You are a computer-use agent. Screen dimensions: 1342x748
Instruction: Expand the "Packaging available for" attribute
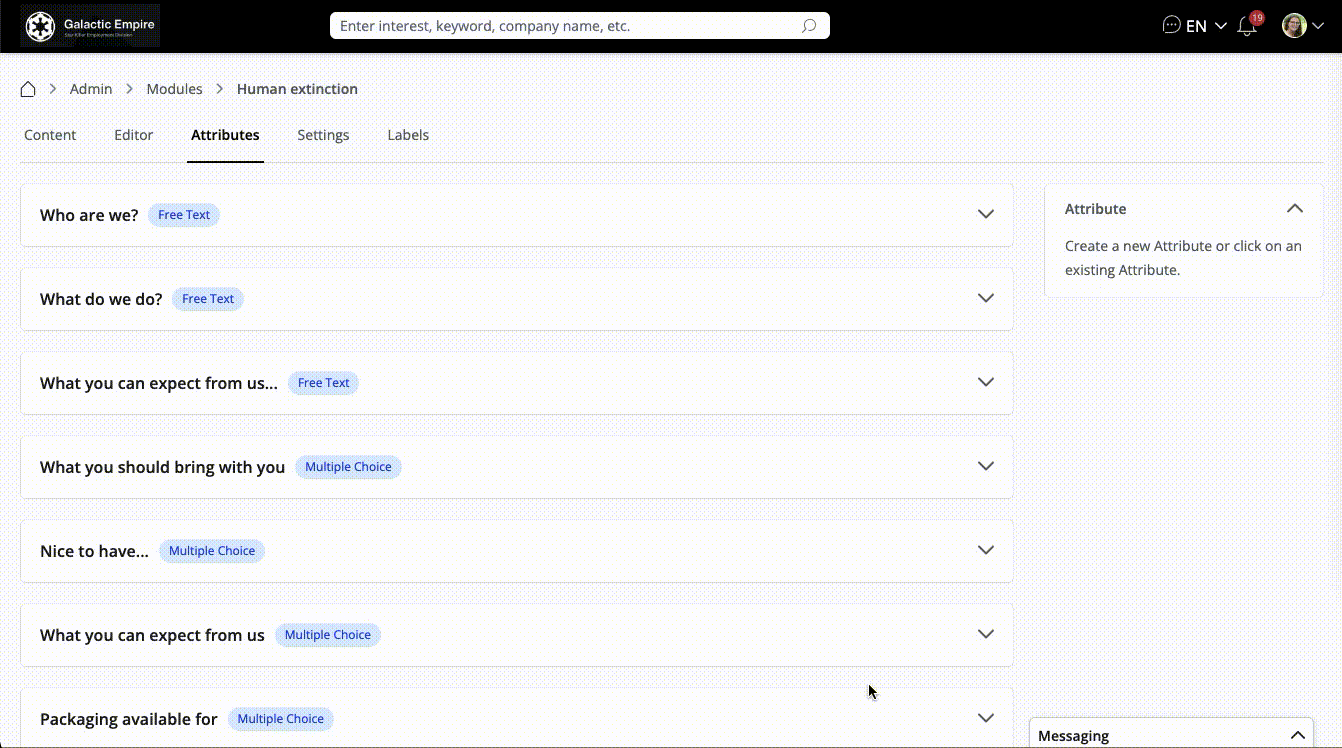point(985,718)
